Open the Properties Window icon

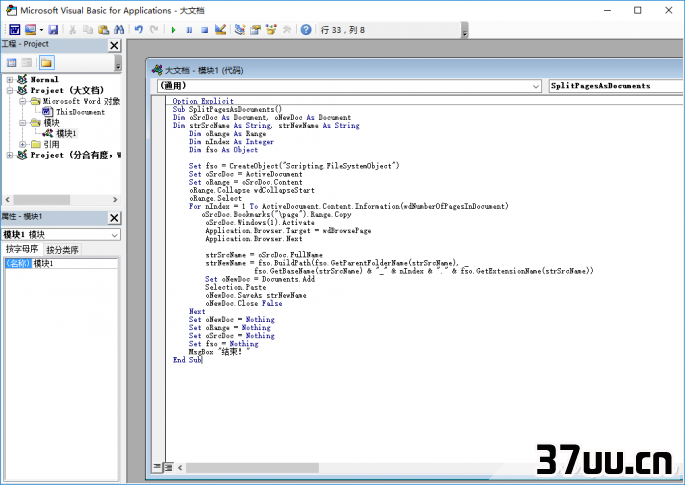(x=255, y=30)
